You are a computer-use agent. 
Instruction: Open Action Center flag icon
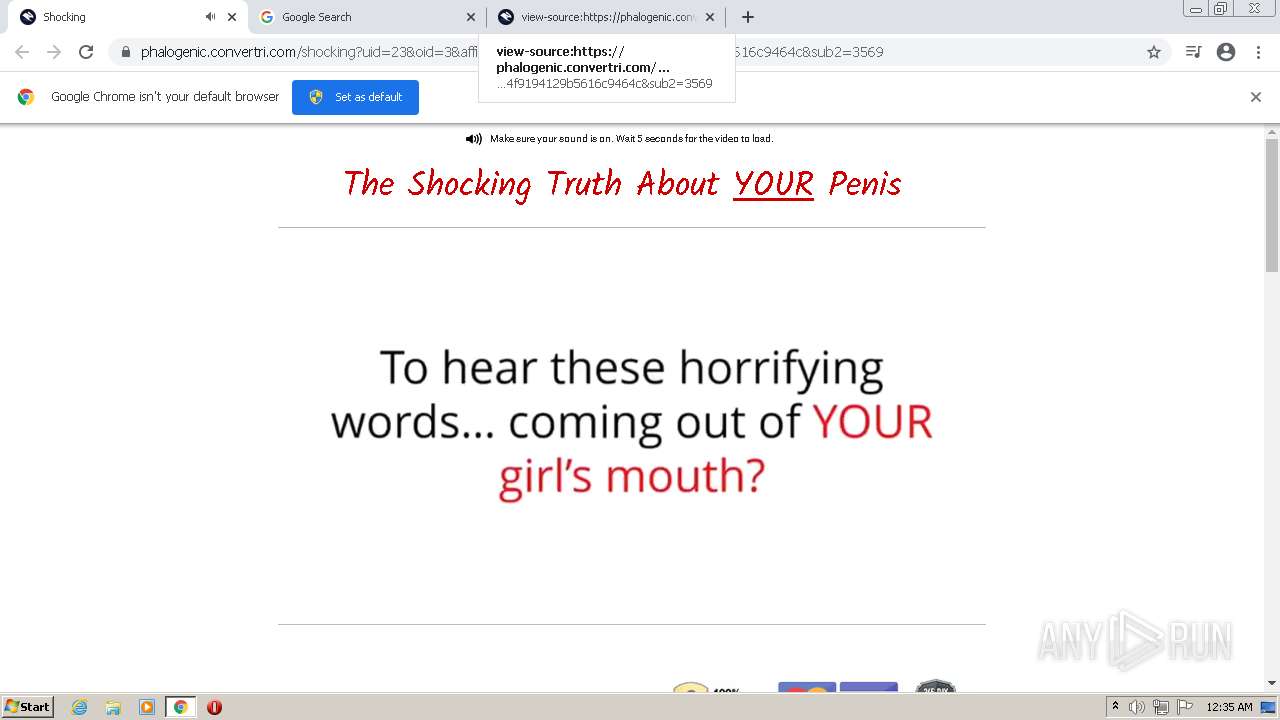coord(1184,707)
